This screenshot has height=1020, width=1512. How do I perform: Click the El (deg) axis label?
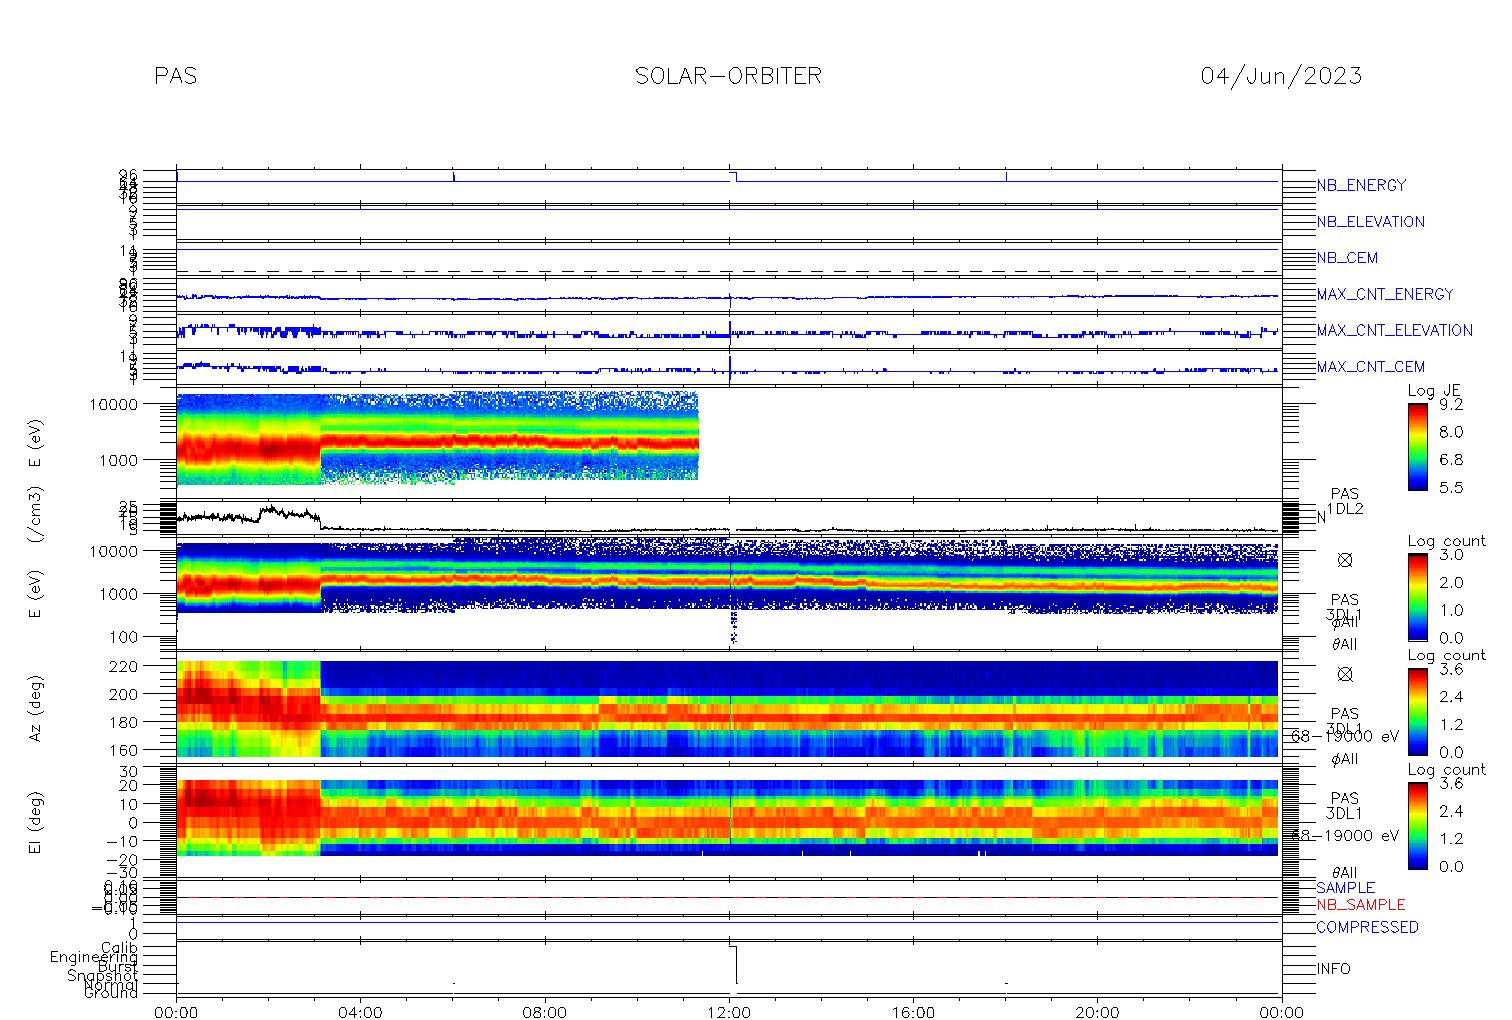pyautogui.click(x=35, y=821)
